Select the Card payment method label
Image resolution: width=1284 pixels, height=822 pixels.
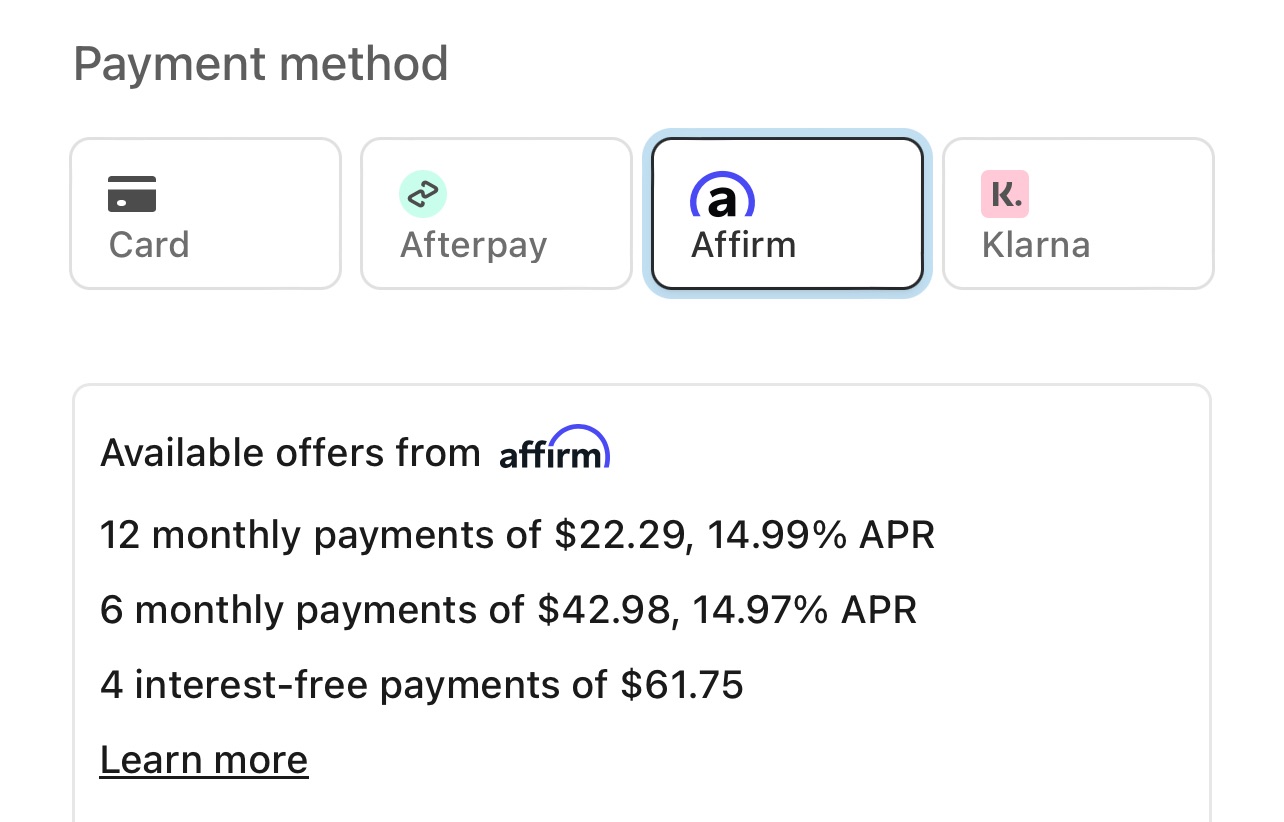(149, 245)
